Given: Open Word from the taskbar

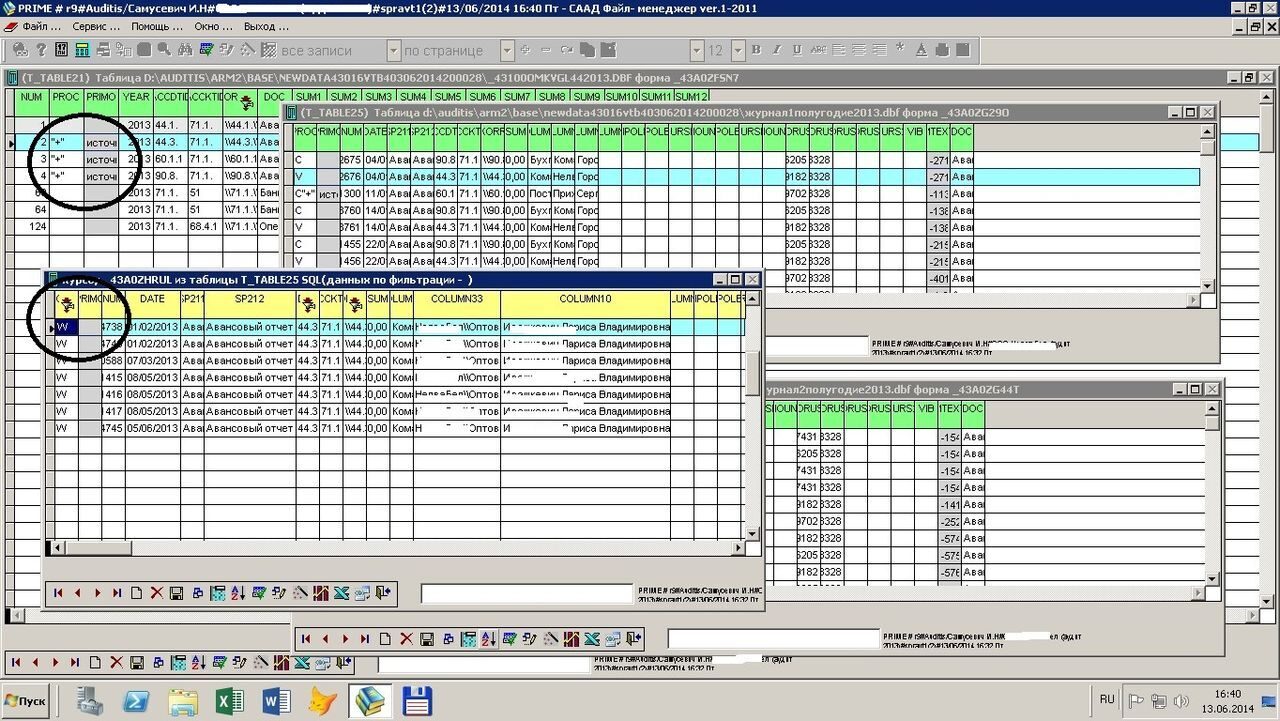Looking at the screenshot, I should point(276,701).
